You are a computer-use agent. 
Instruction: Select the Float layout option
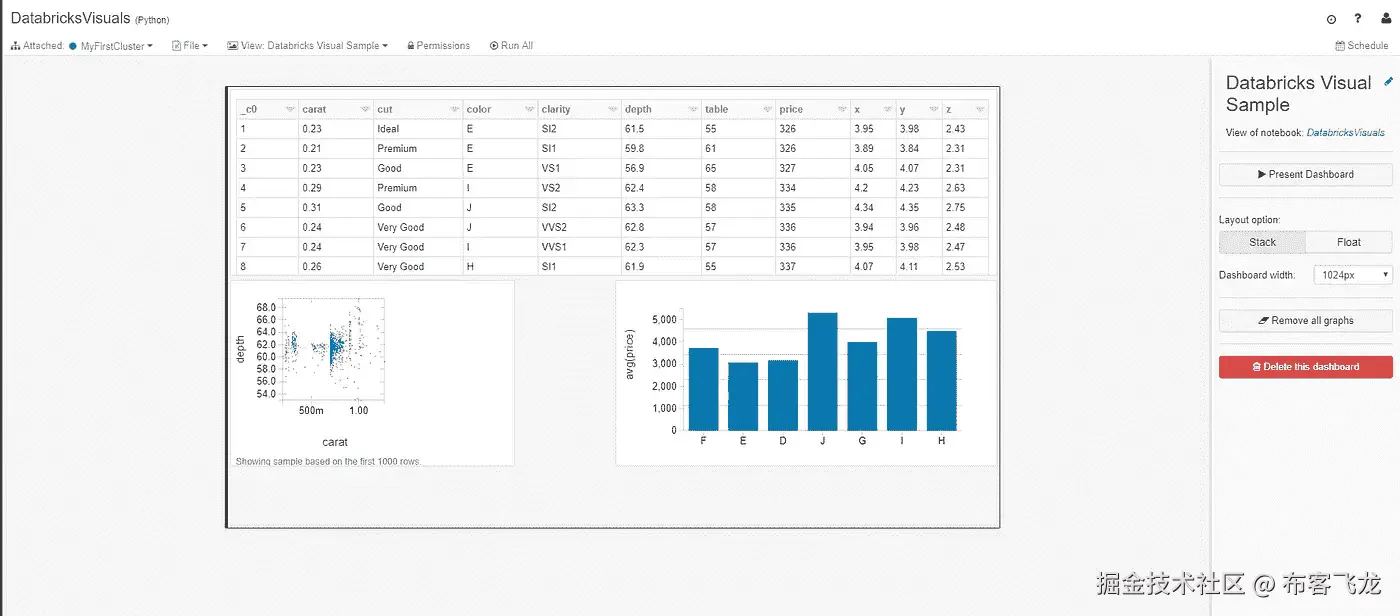1349,242
